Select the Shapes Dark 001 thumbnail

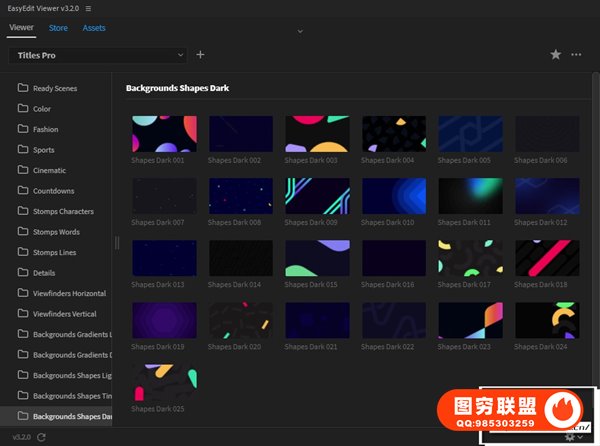click(164, 134)
